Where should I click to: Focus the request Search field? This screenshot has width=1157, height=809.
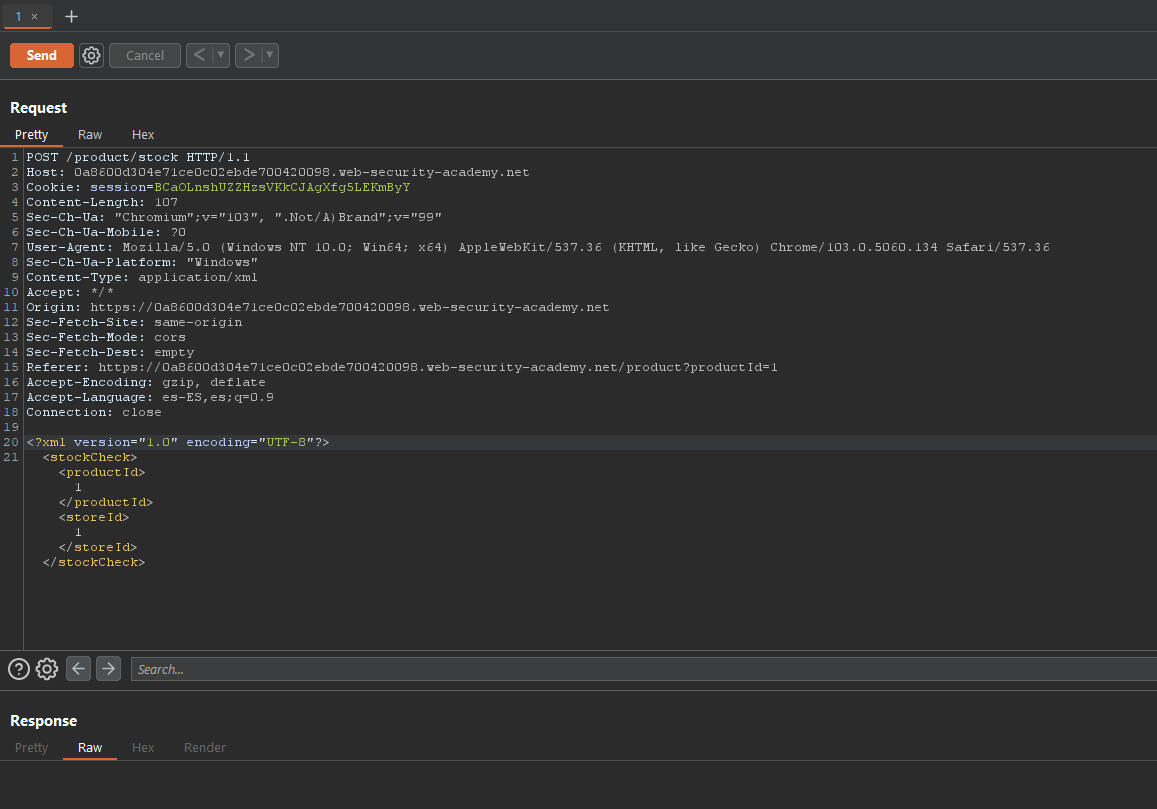point(643,669)
